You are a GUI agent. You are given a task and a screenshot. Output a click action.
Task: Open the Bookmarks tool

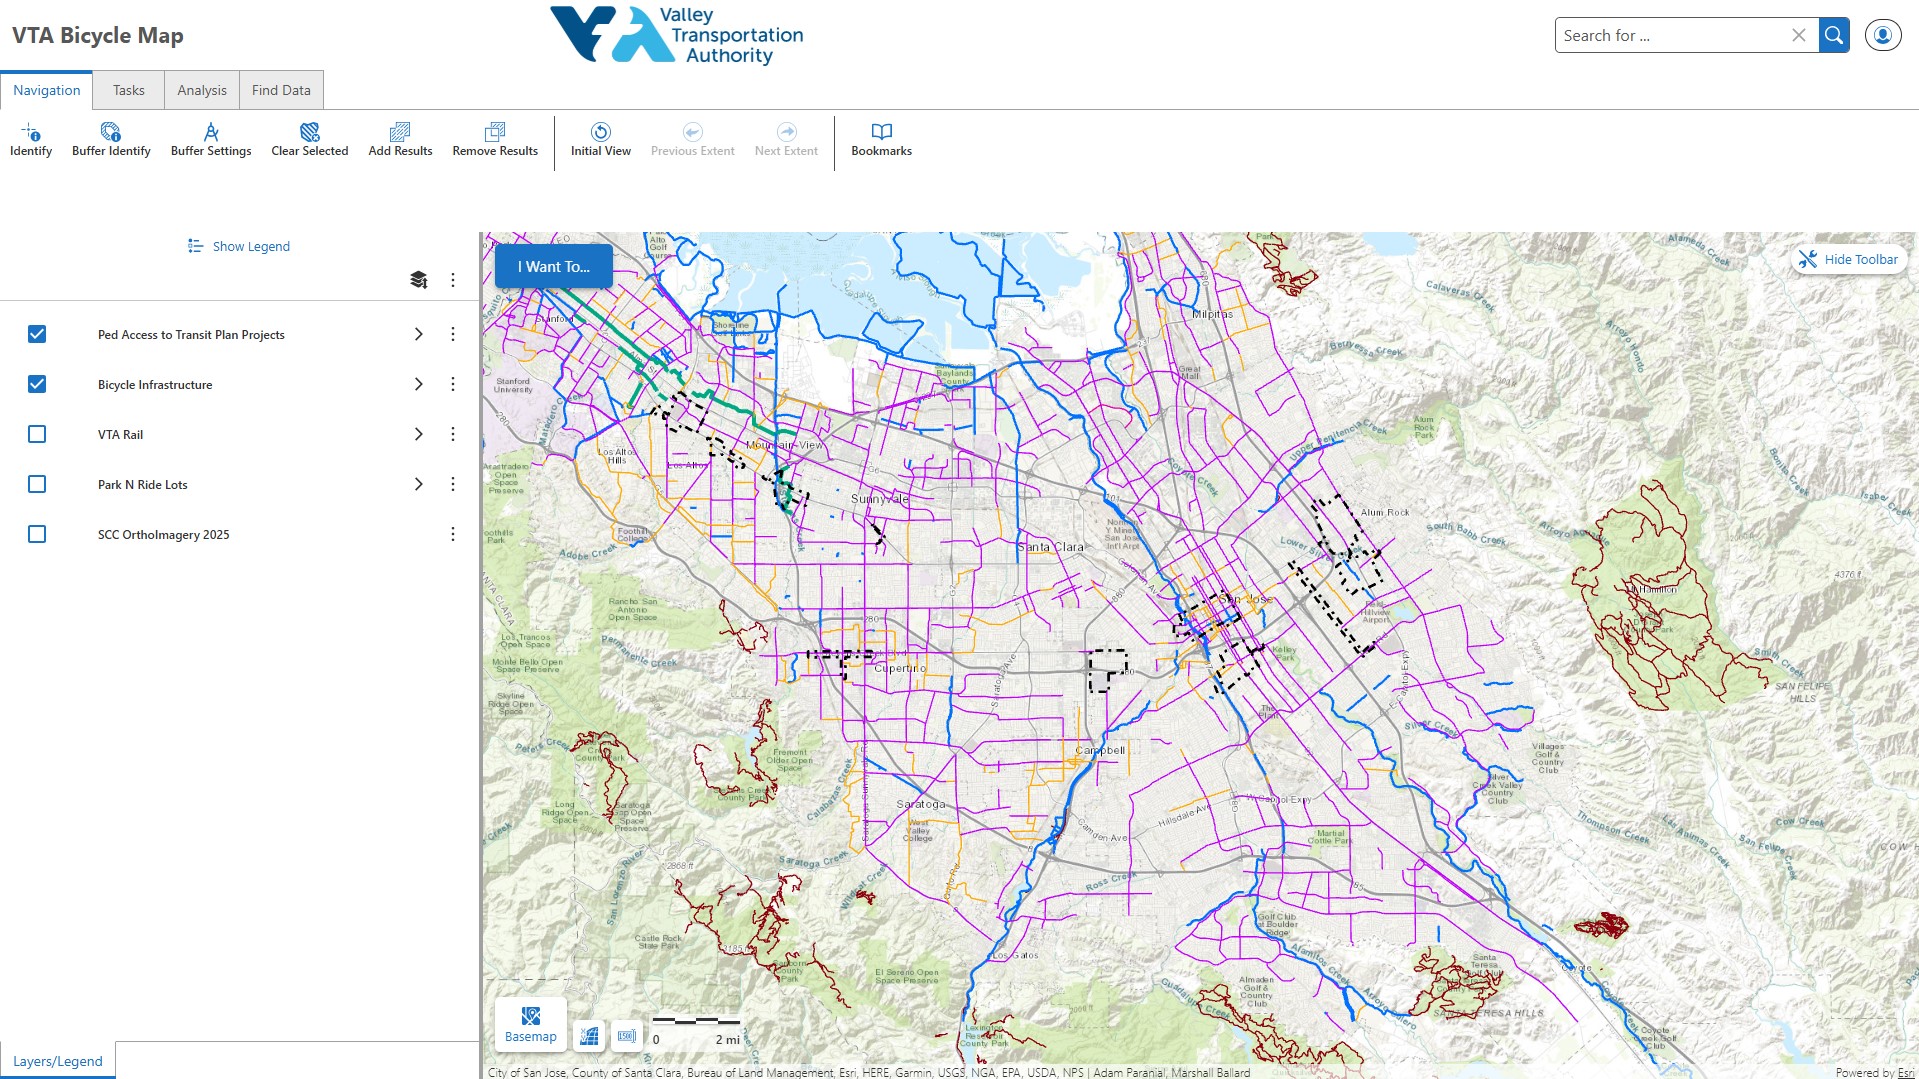(881, 139)
